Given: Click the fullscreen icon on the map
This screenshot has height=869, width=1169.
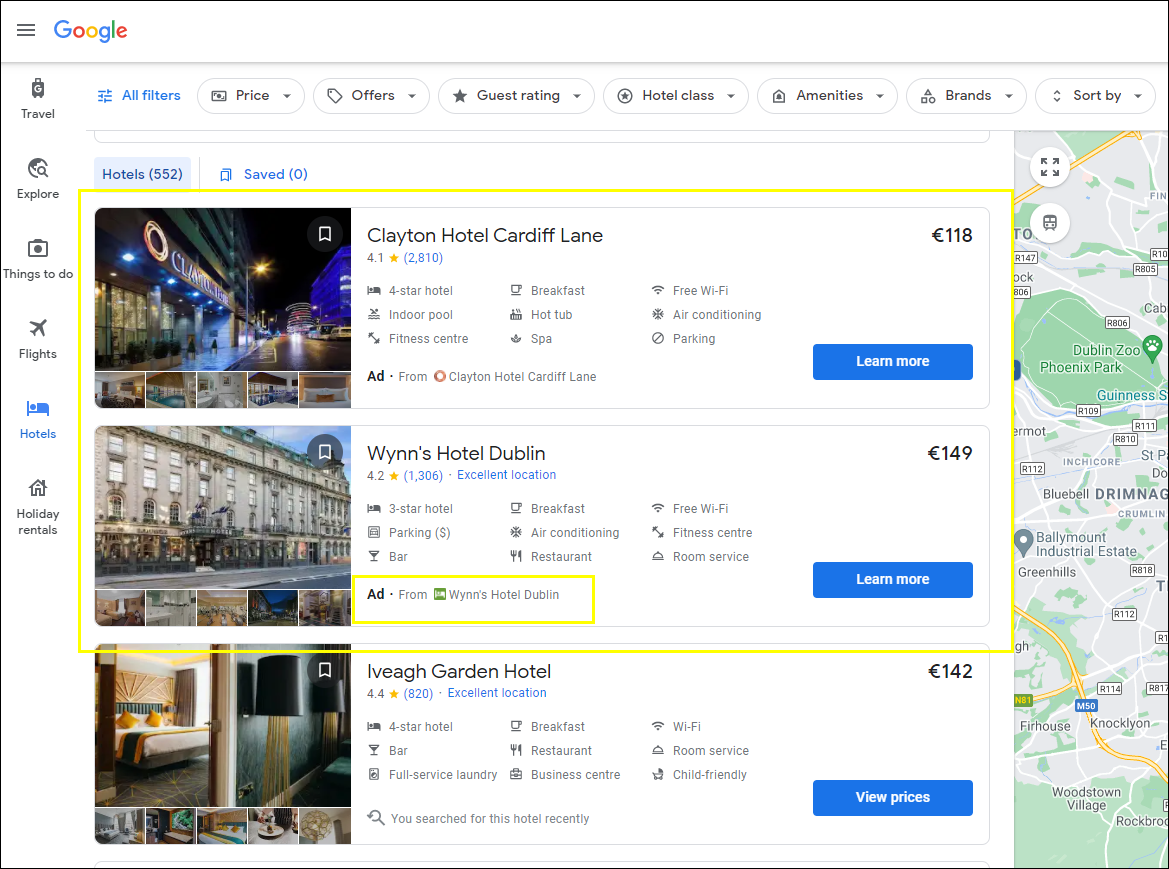Looking at the screenshot, I should 1049,167.
